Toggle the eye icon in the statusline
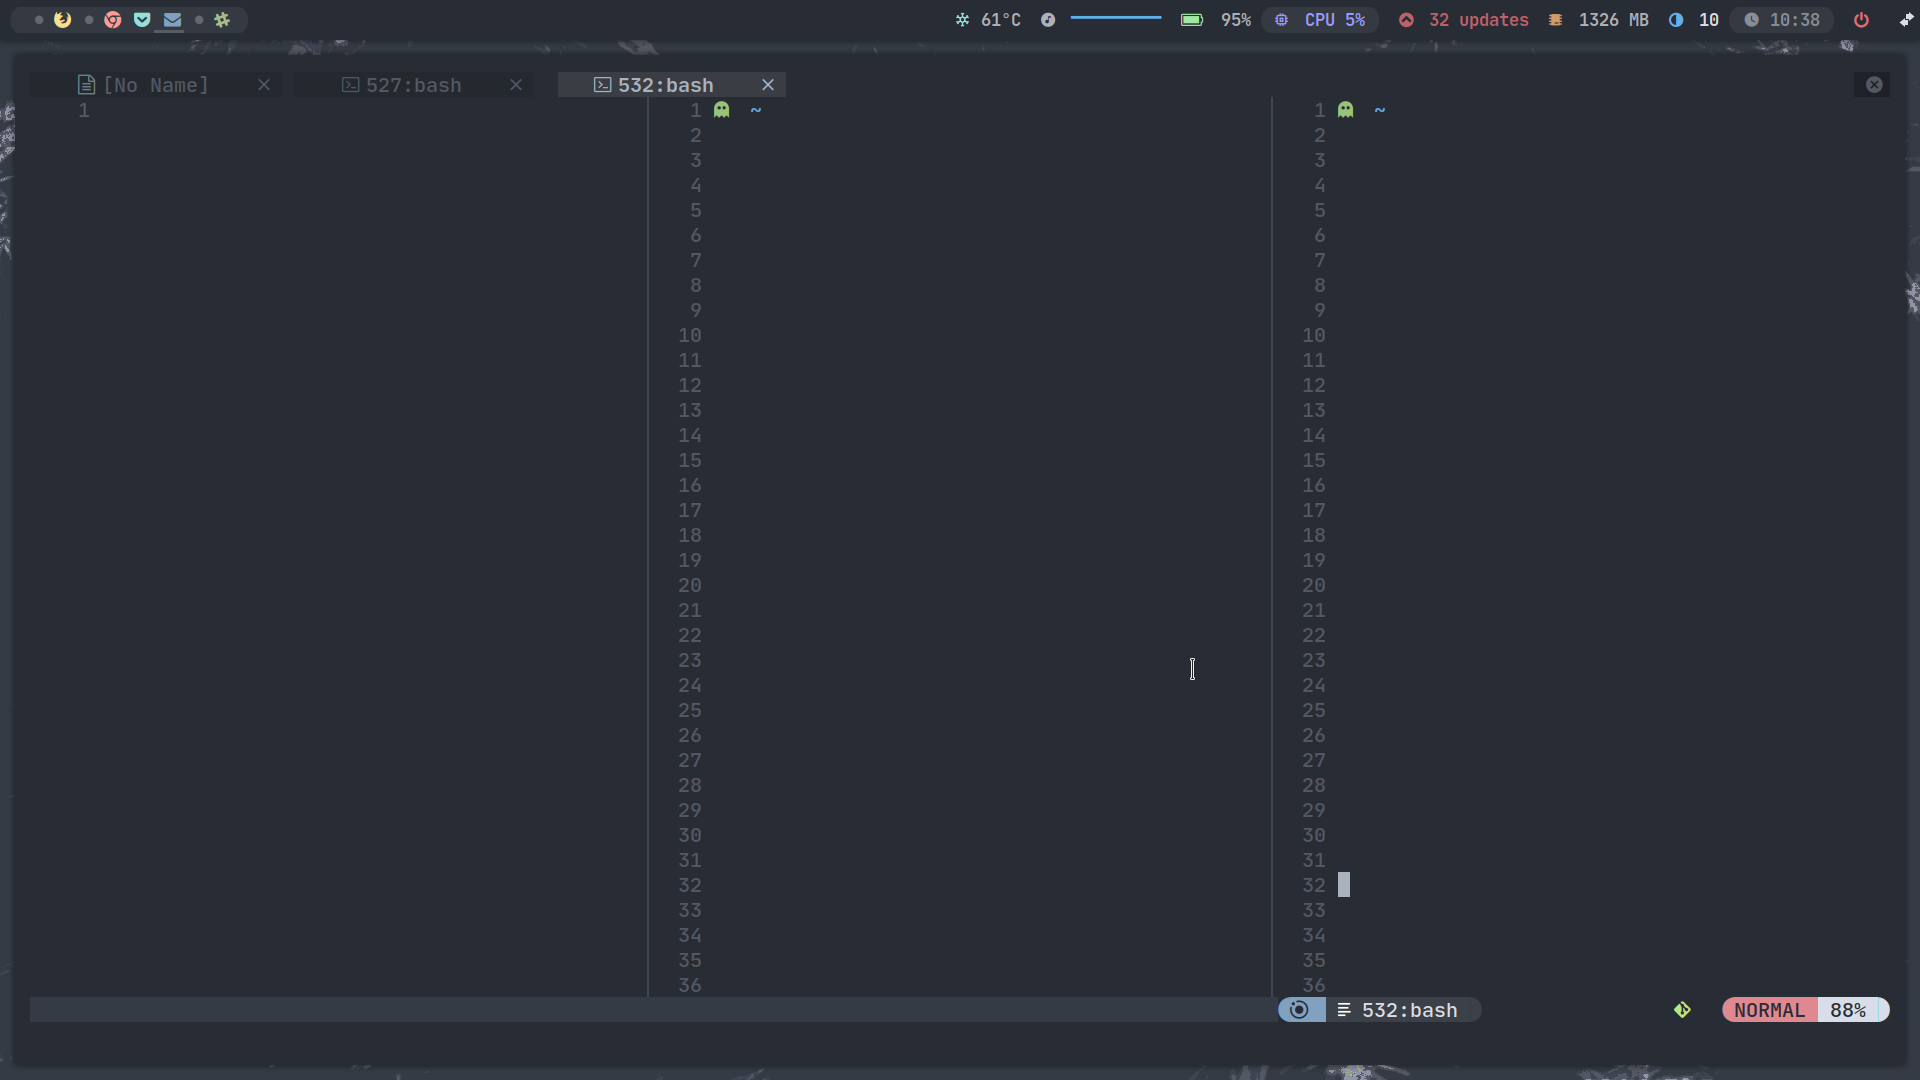1920x1080 pixels. [x=1300, y=1010]
